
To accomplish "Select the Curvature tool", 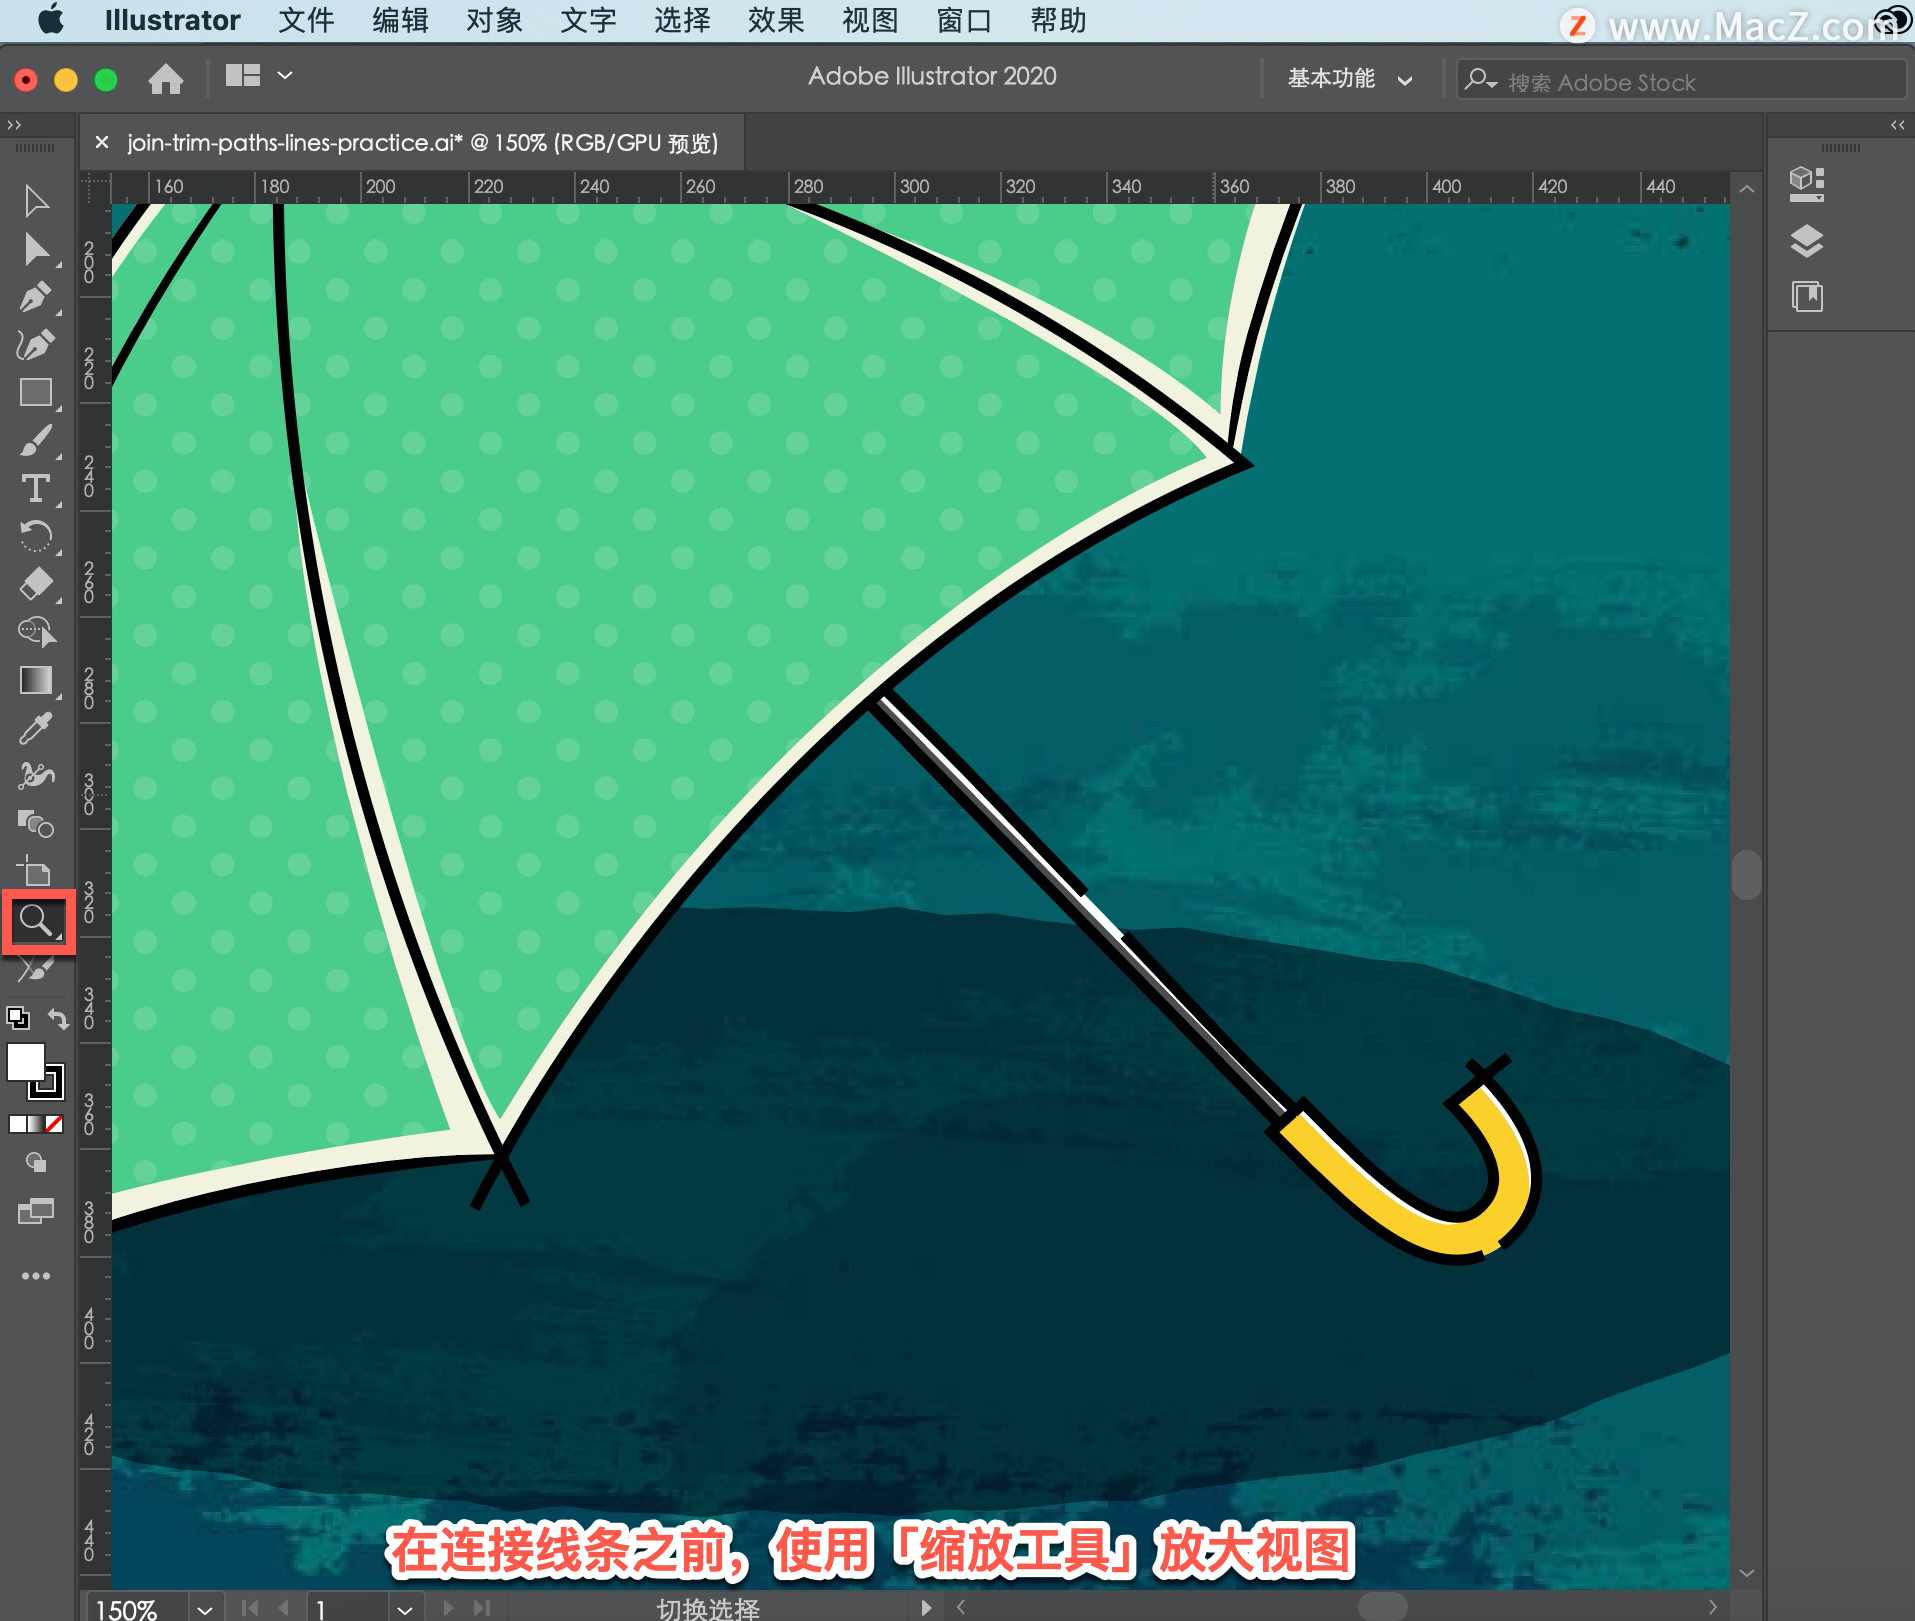I will click(x=35, y=344).
